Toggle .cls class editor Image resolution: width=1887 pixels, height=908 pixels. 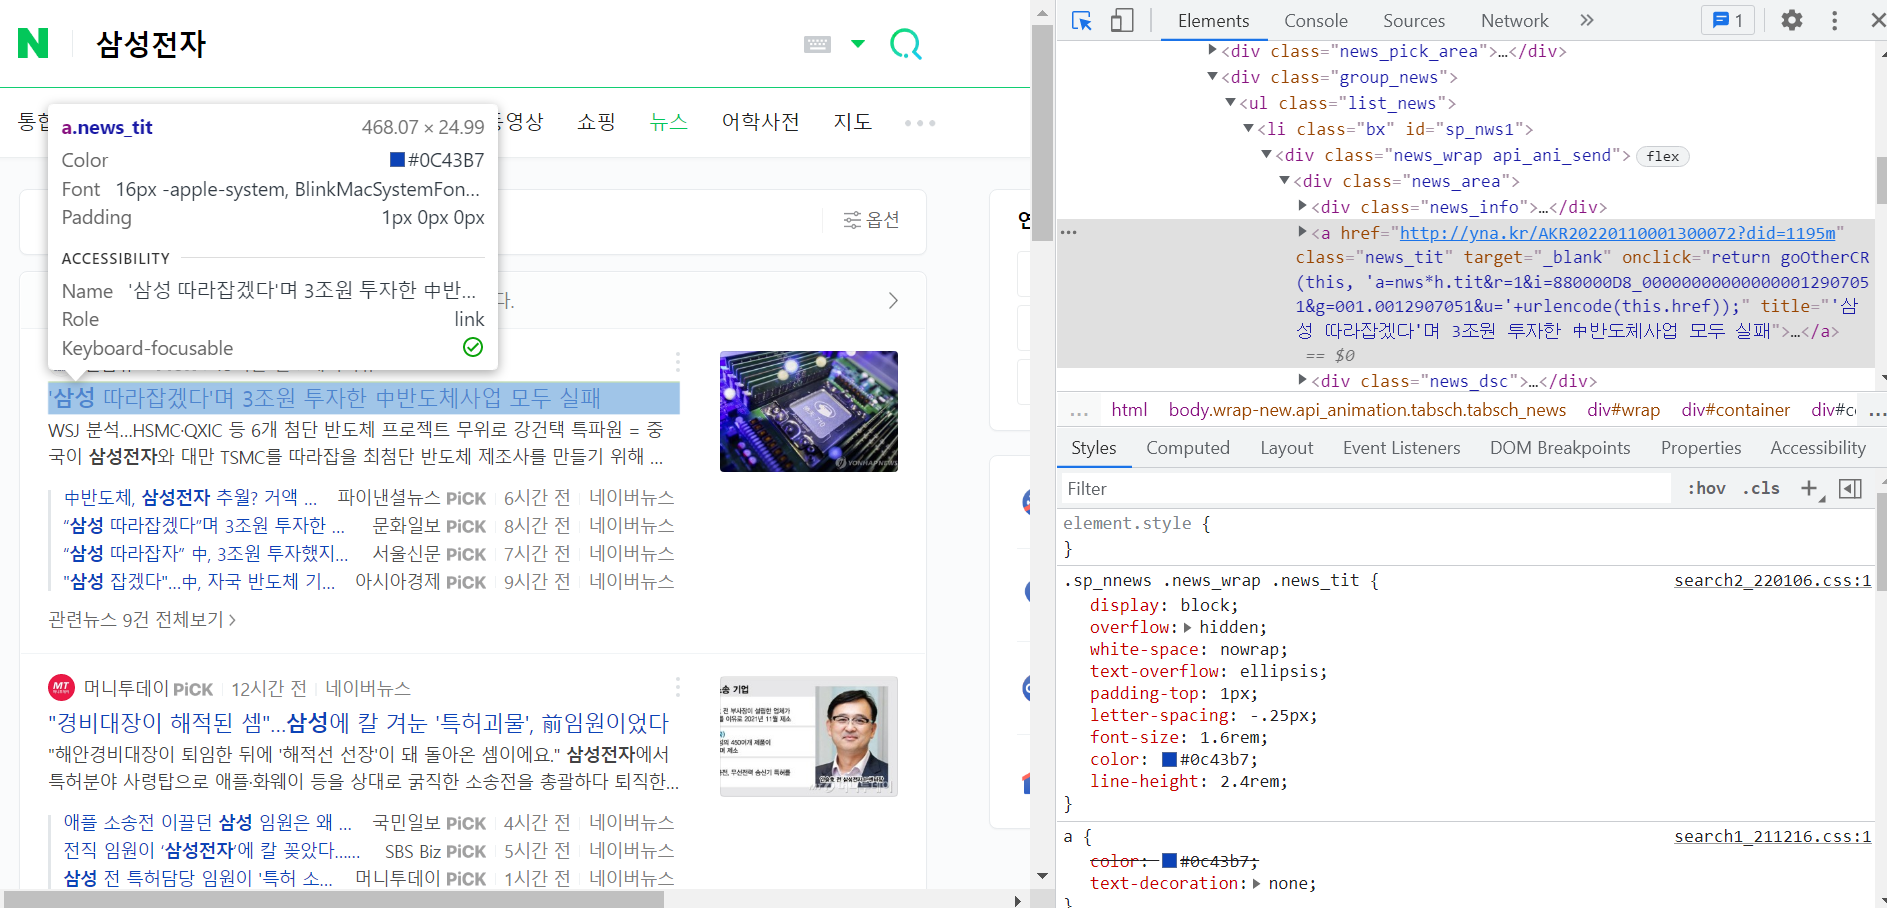1761,489
